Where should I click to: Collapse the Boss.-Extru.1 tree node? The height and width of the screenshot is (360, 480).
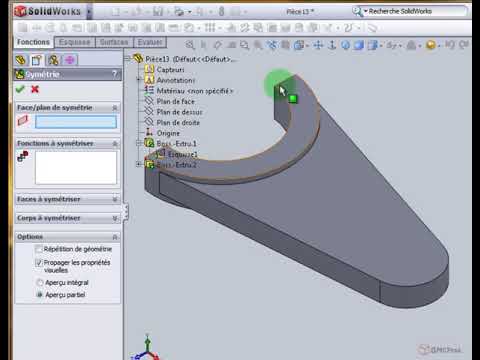tap(139, 143)
